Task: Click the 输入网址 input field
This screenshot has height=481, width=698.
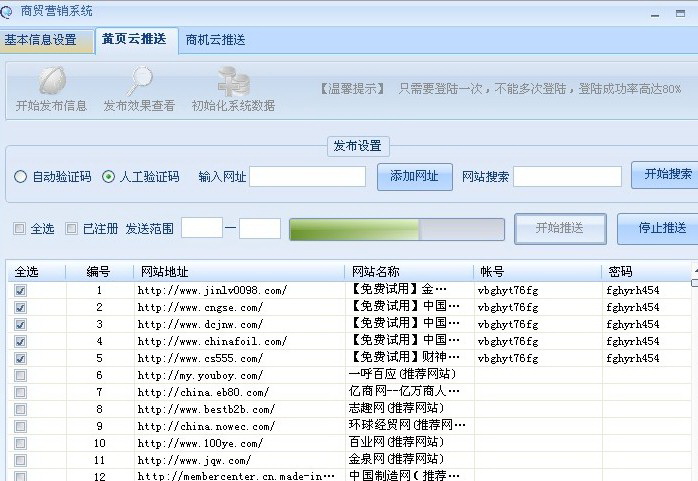Action: click(x=308, y=177)
